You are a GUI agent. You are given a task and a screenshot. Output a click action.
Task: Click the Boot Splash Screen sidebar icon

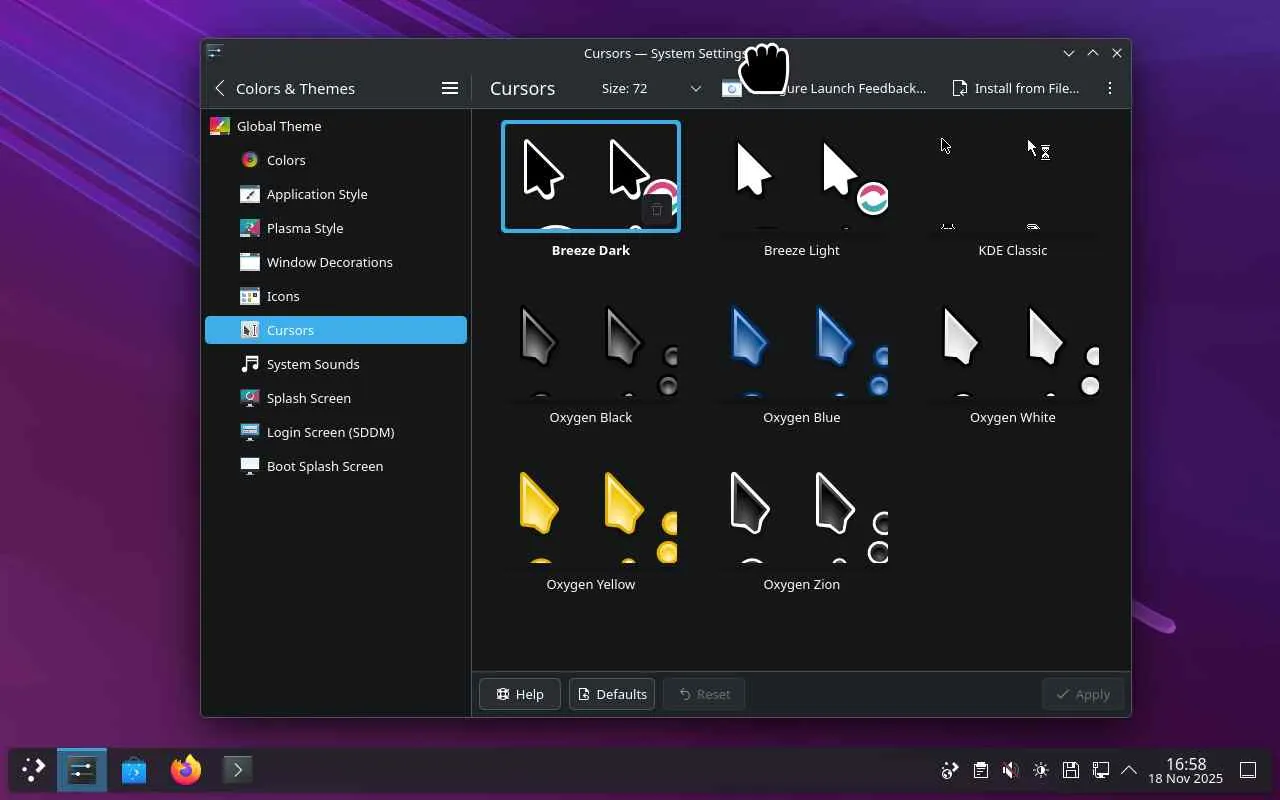pyautogui.click(x=250, y=466)
